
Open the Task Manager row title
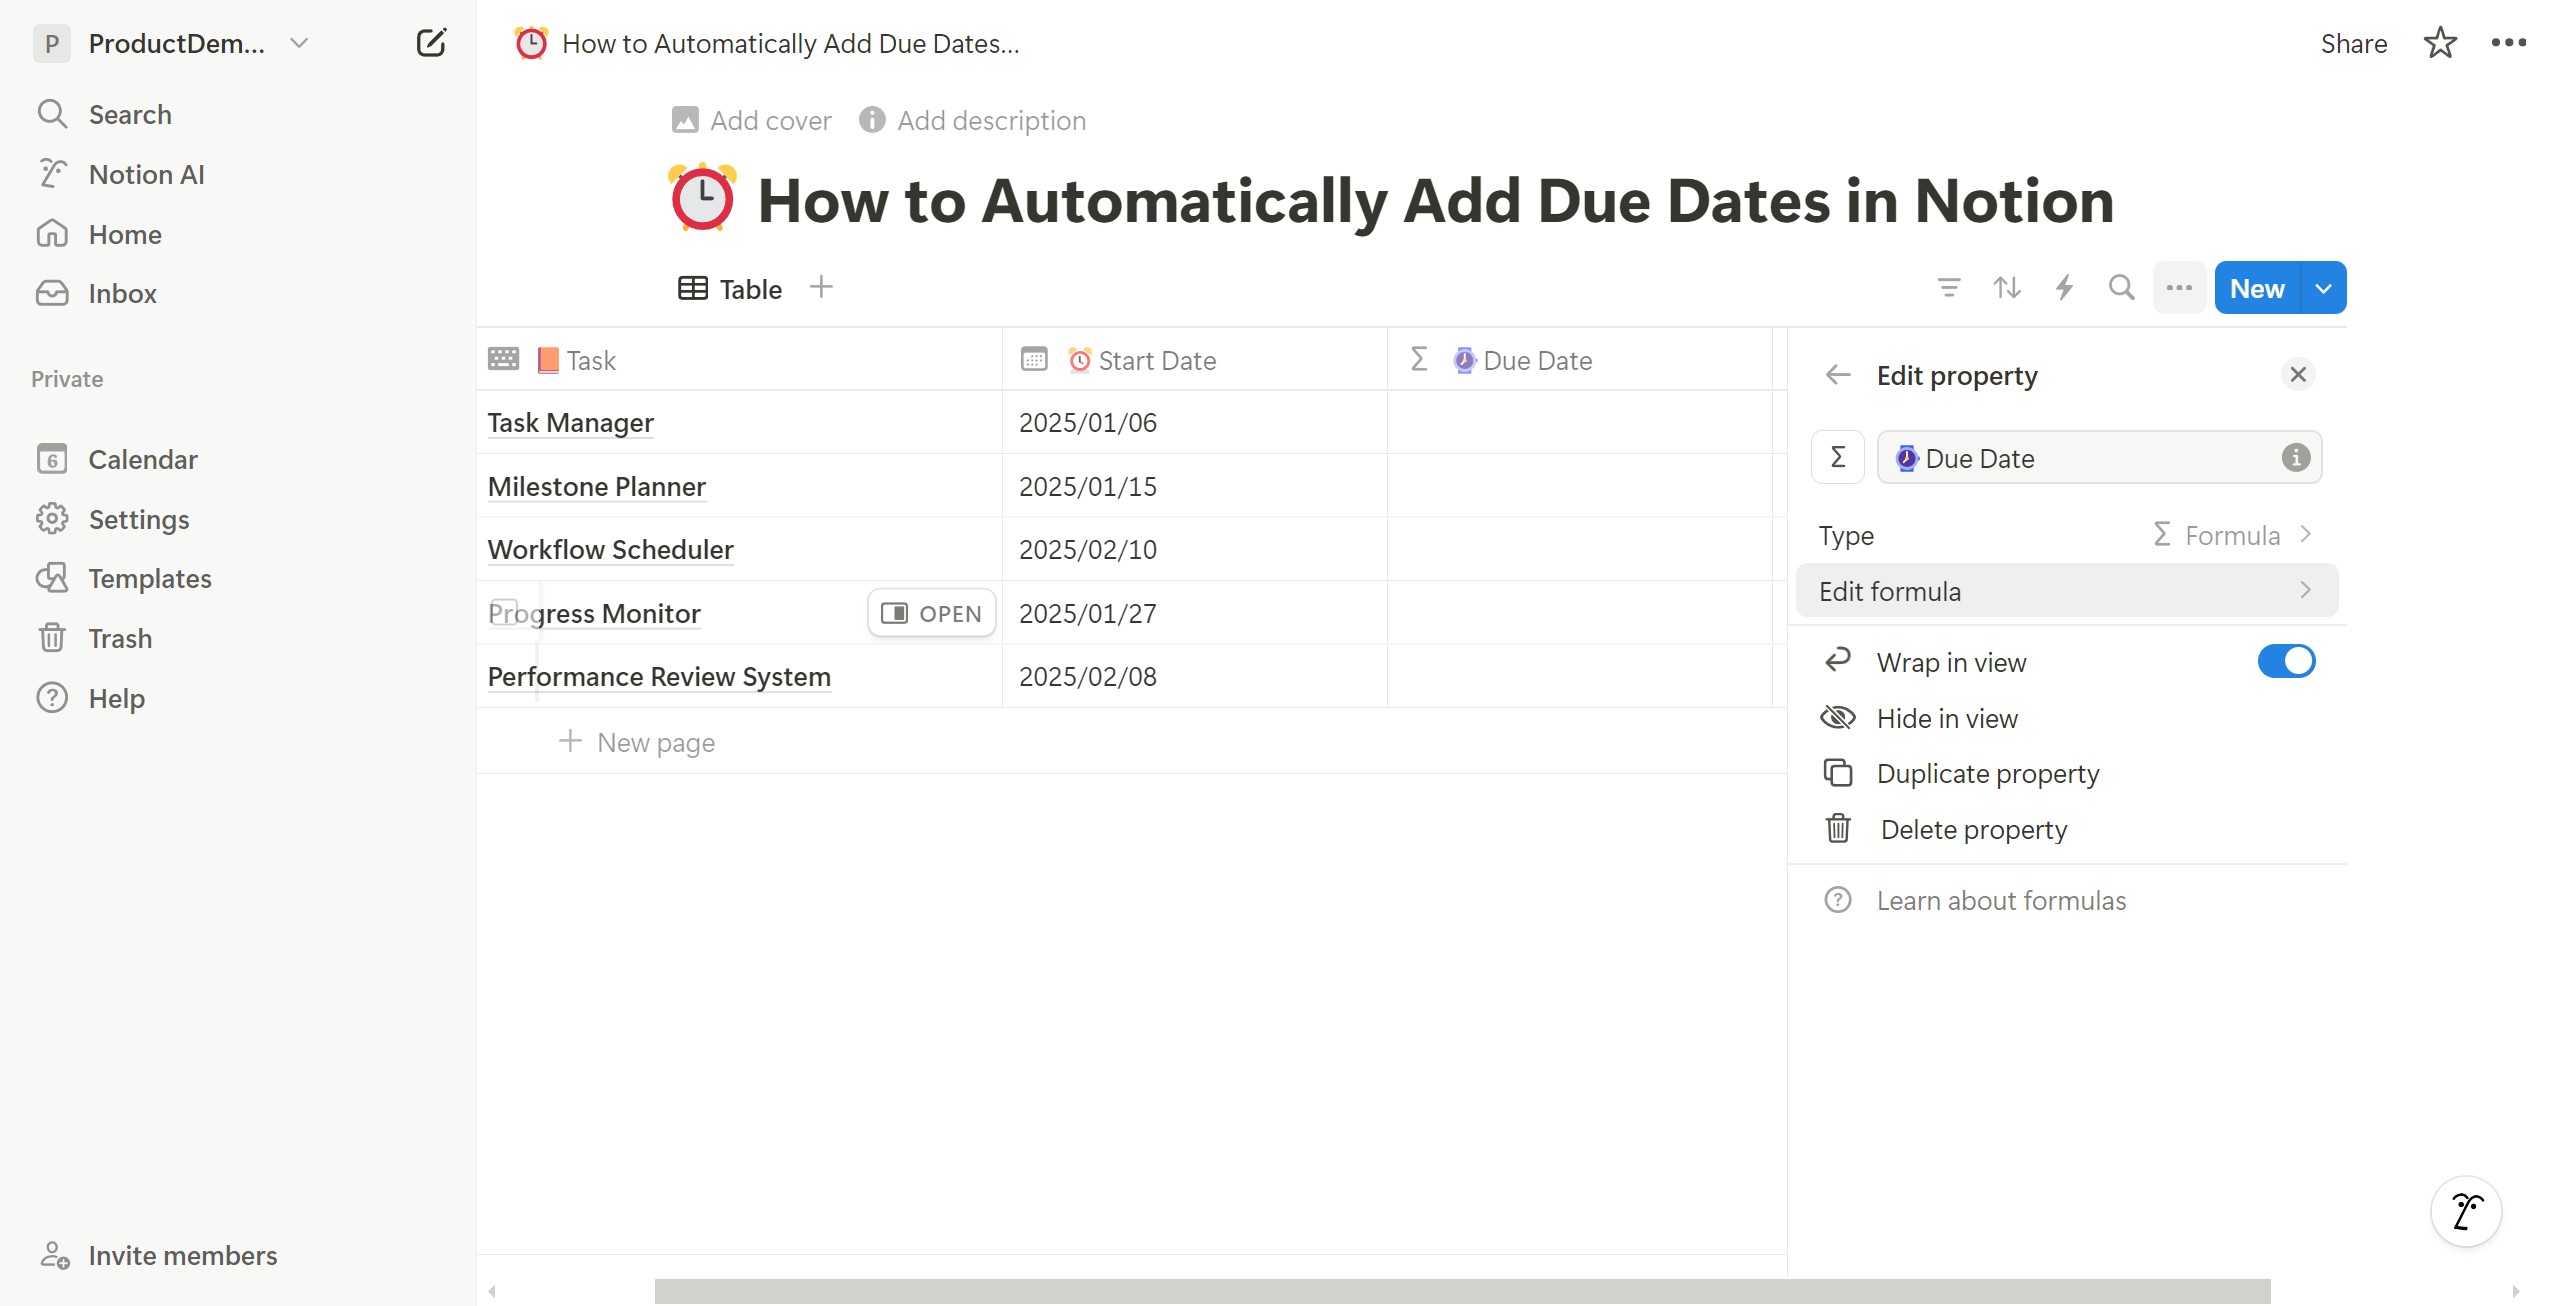tap(570, 423)
